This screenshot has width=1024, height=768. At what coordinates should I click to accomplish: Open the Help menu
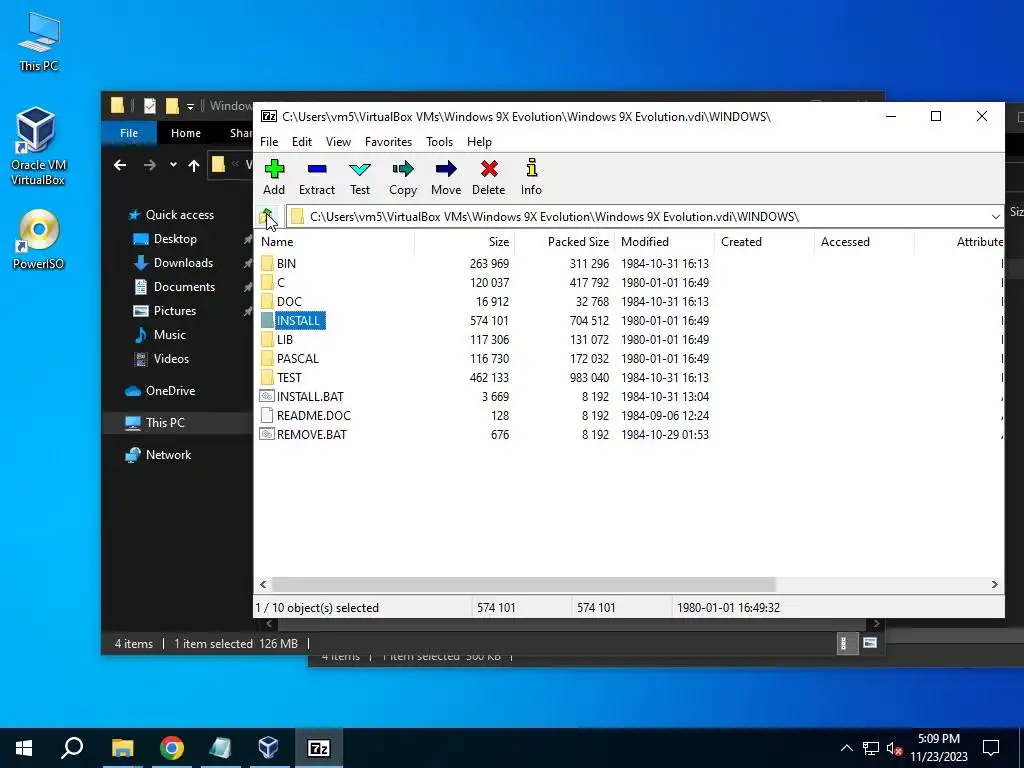coord(479,142)
